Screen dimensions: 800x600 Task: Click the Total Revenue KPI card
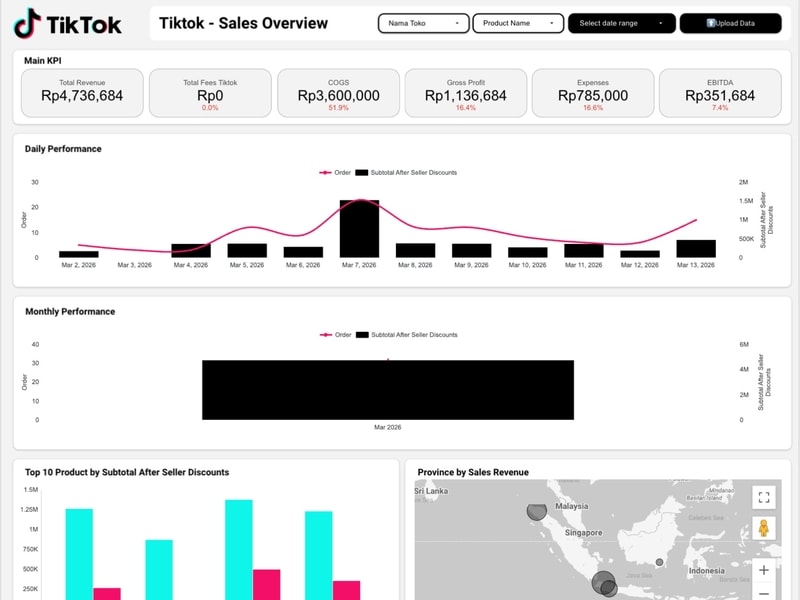(82, 93)
